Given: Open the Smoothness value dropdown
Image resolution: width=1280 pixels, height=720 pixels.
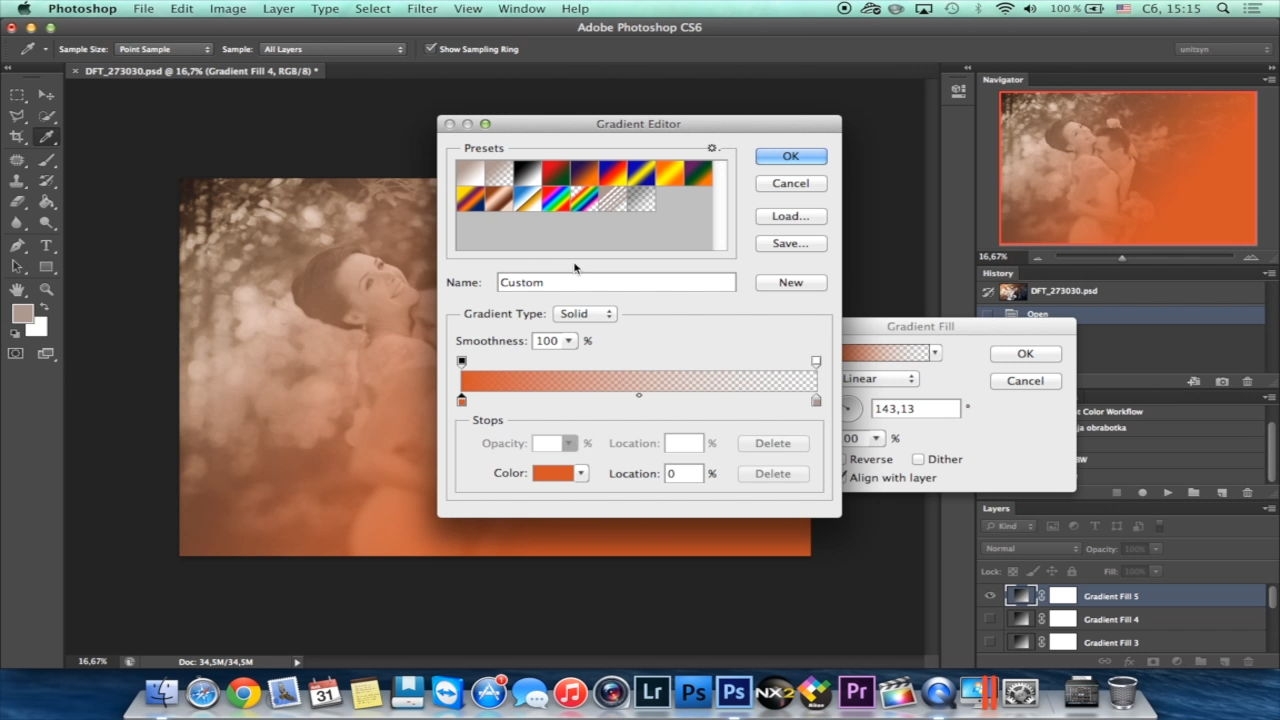Looking at the screenshot, I should 569,341.
